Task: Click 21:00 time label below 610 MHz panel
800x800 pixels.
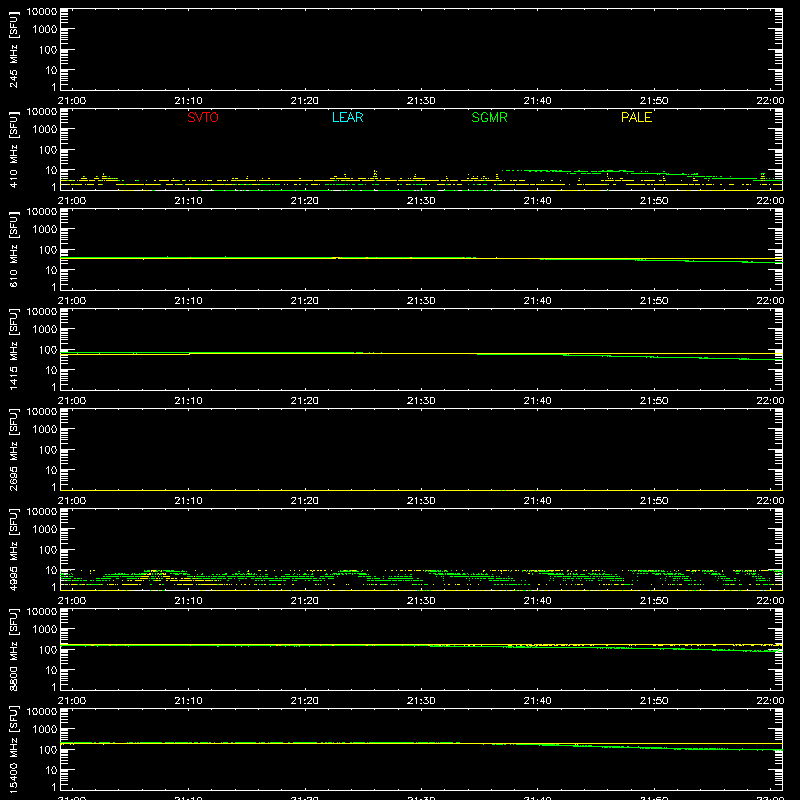Action: tap(72, 301)
